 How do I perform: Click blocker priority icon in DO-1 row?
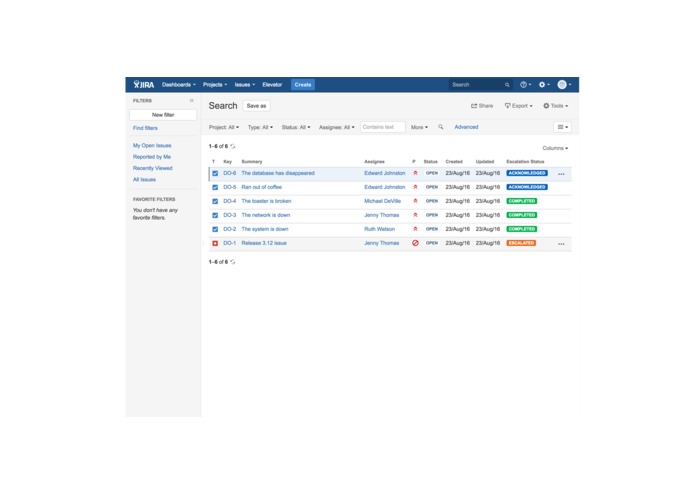[415, 243]
